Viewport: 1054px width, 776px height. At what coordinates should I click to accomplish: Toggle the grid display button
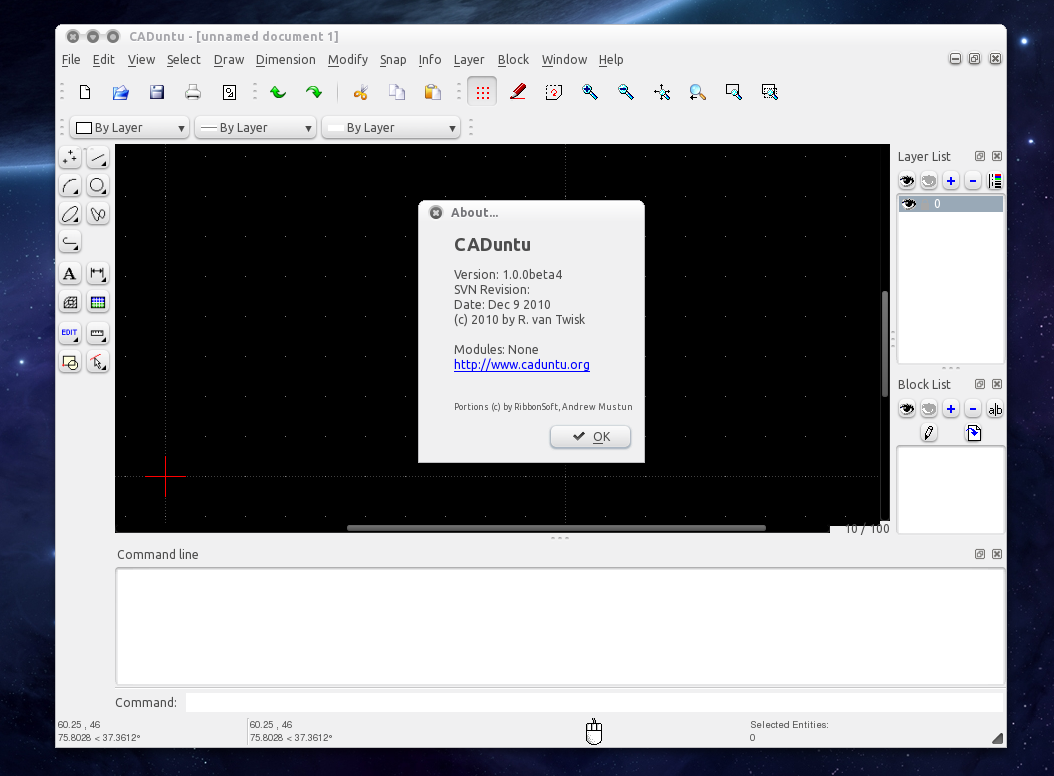[x=483, y=93]
